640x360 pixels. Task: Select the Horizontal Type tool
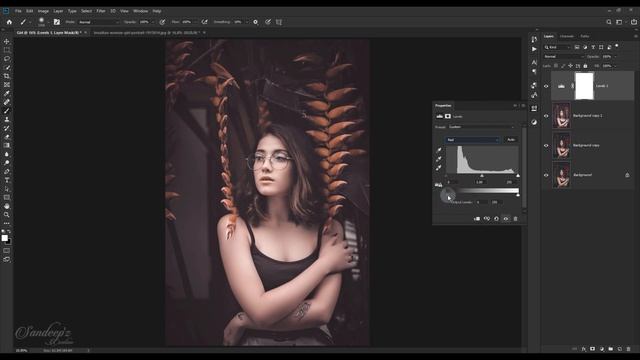click(x=7, y=180)
